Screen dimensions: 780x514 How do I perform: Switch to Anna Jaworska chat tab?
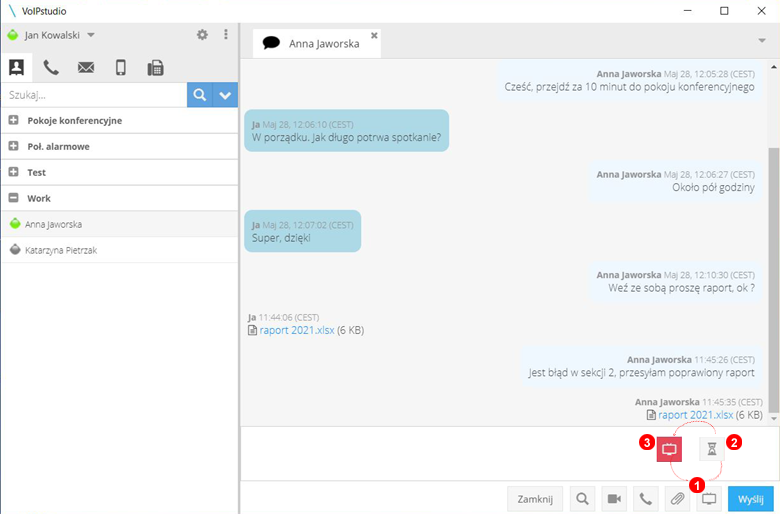[x=317, y=43]
